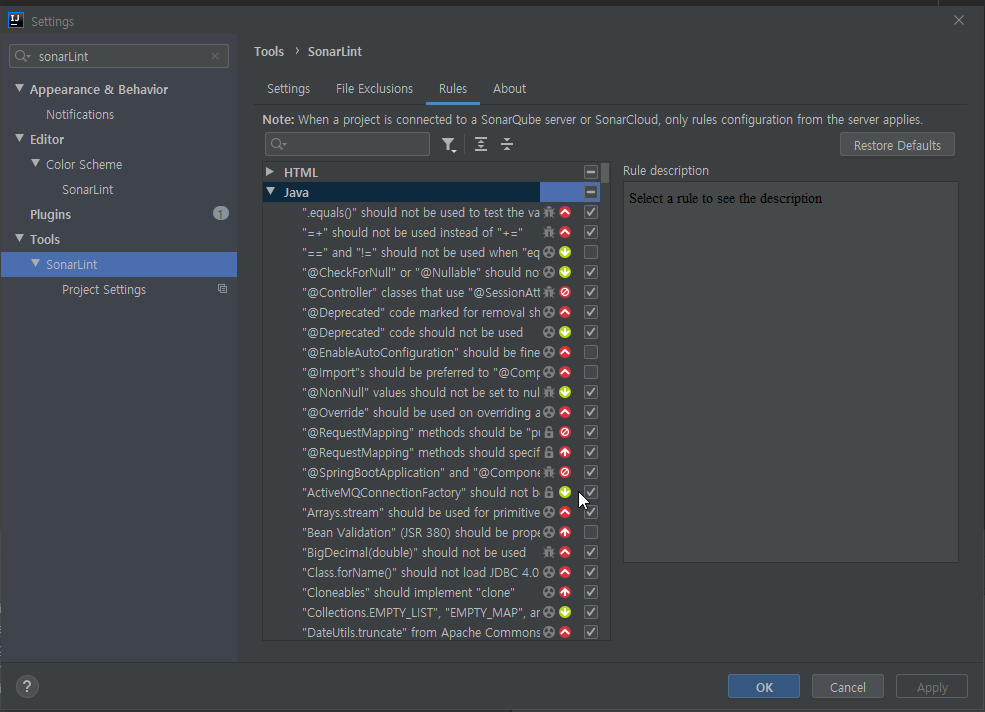Click code smell icon on "@Override" rule
The image size is (985, 712).
click(x=549, y=412)
